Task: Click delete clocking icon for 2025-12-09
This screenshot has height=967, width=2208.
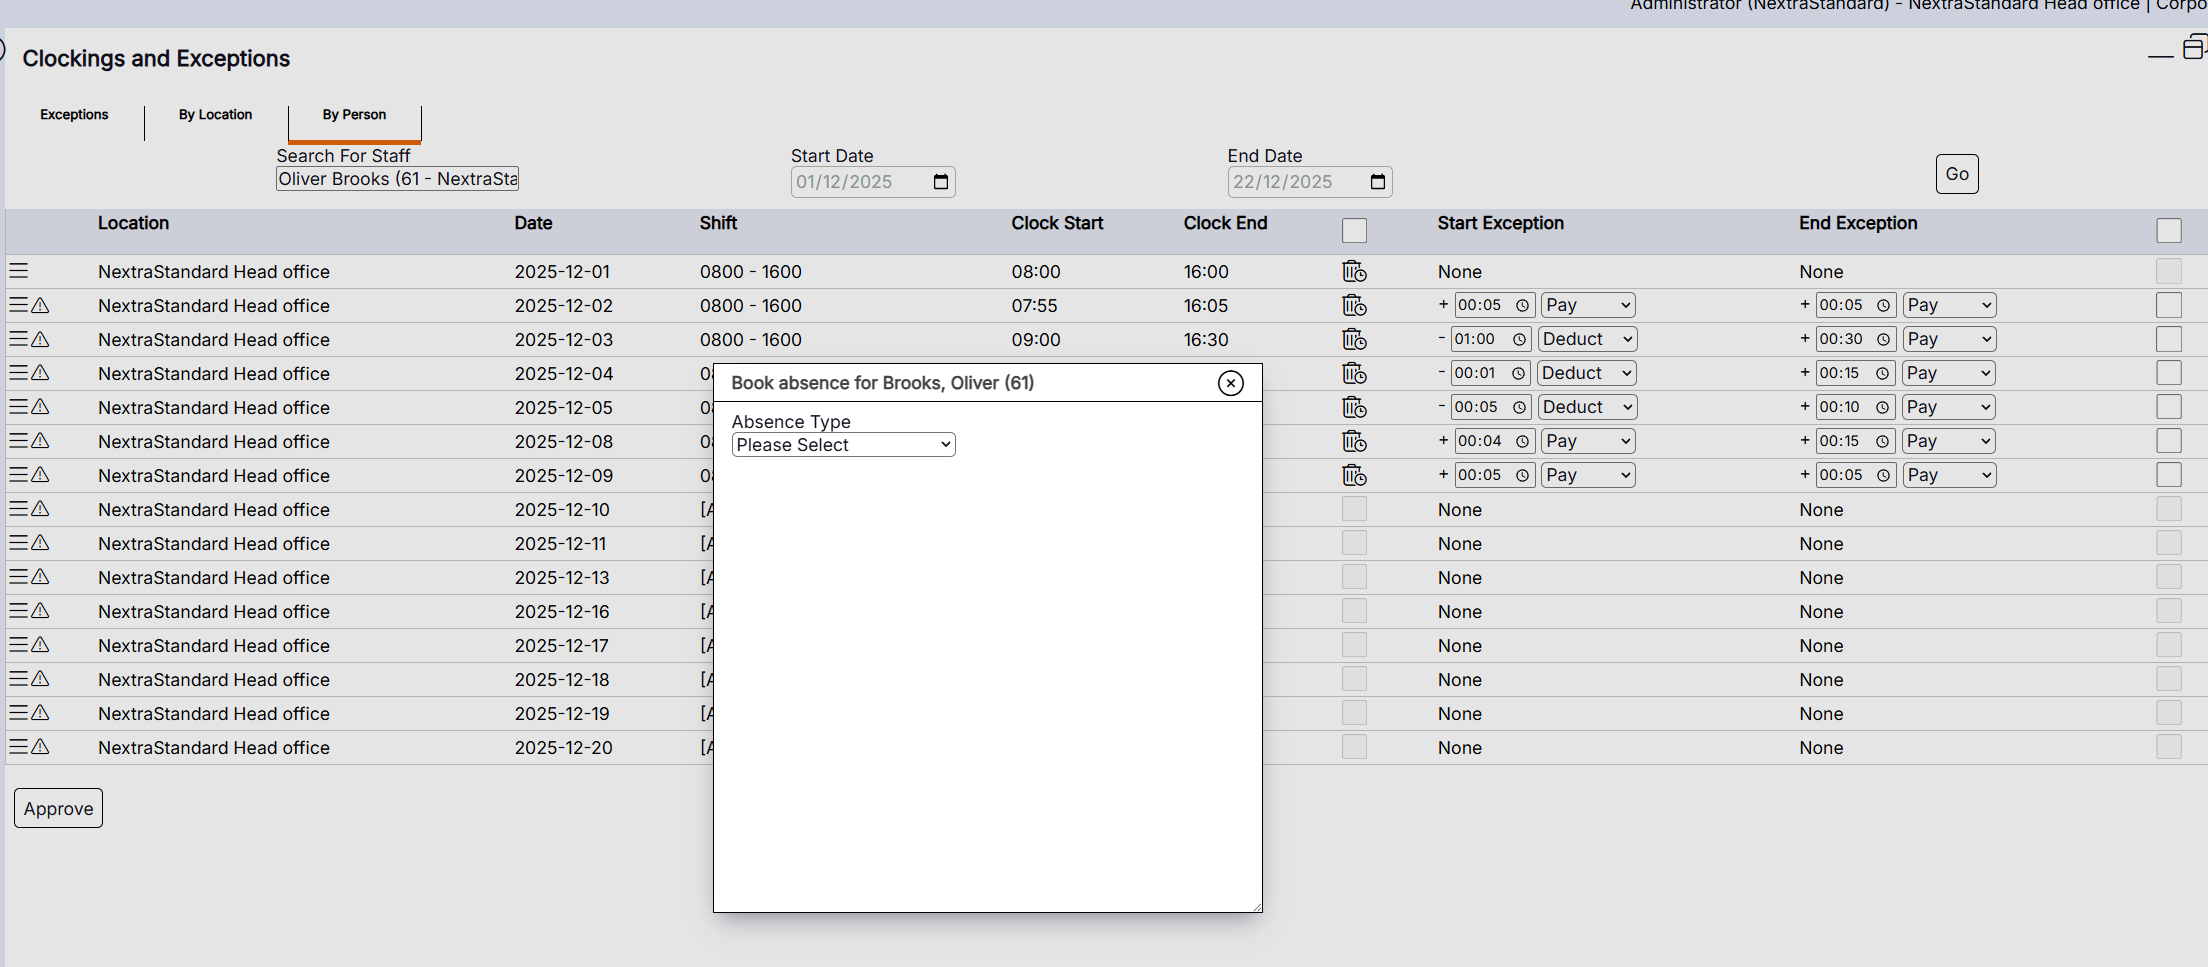Action: (x=1354, y=475)
